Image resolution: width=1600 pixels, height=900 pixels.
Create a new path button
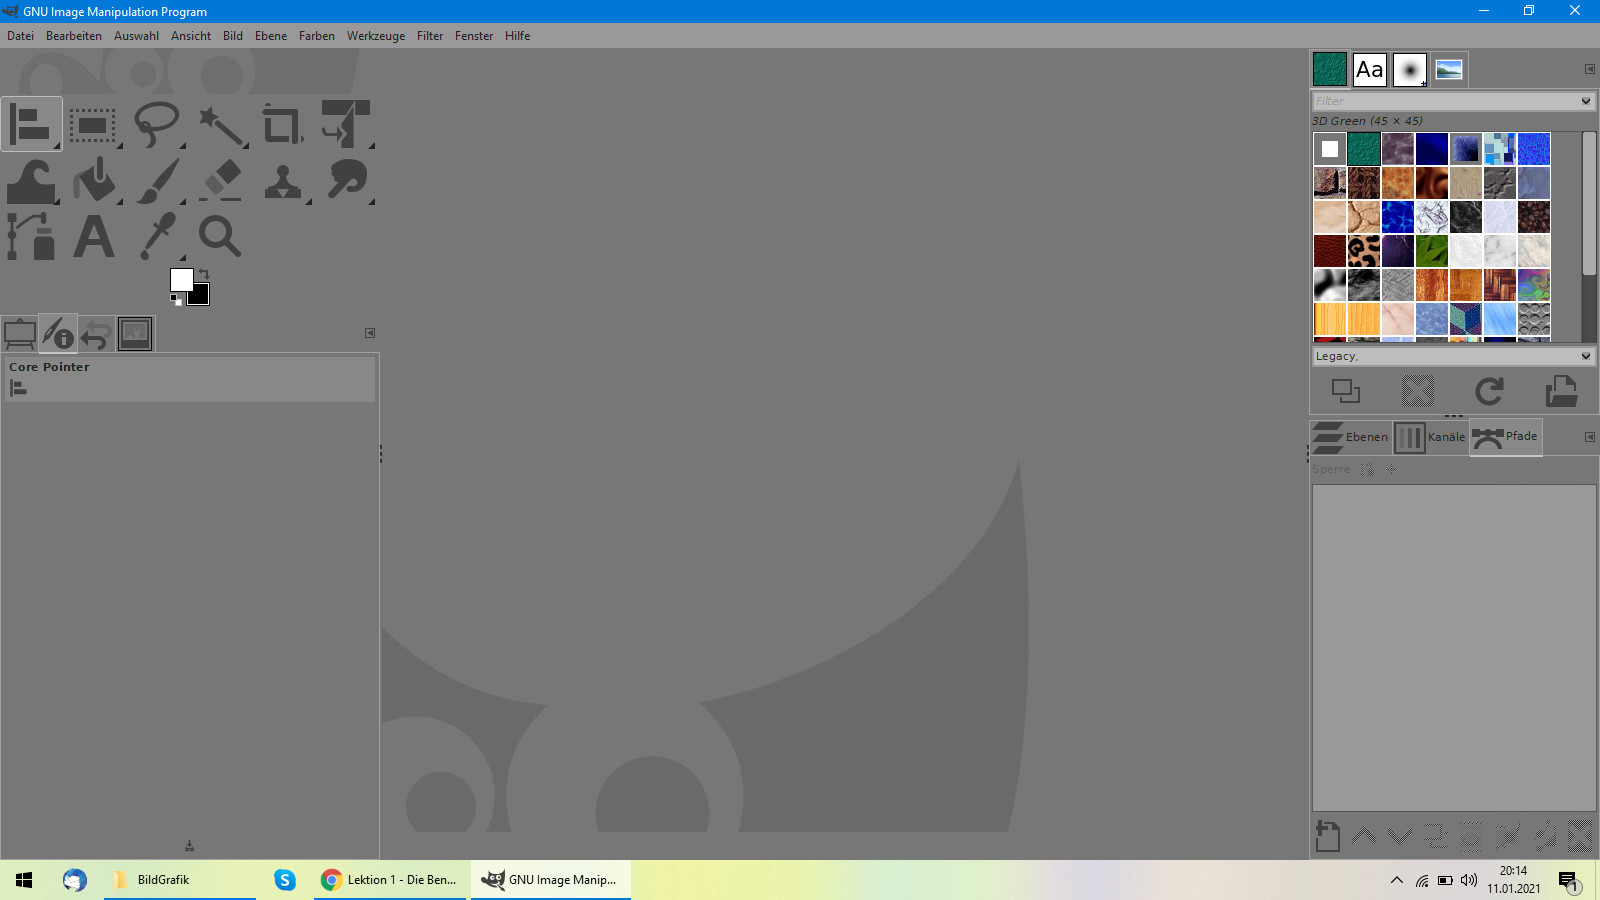1328,836
